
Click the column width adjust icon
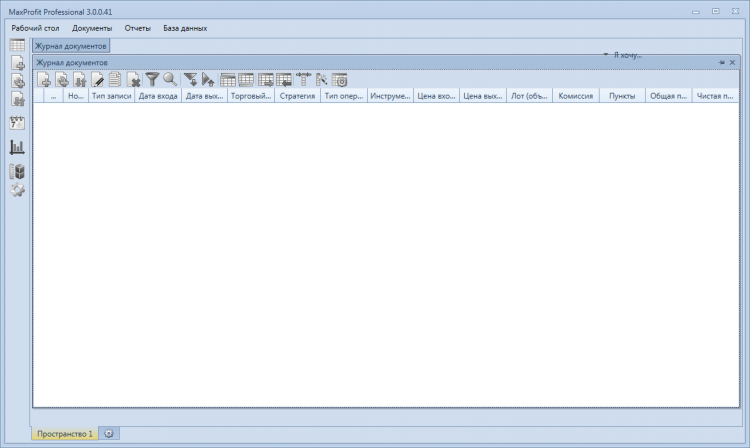(x=303, y=79)
